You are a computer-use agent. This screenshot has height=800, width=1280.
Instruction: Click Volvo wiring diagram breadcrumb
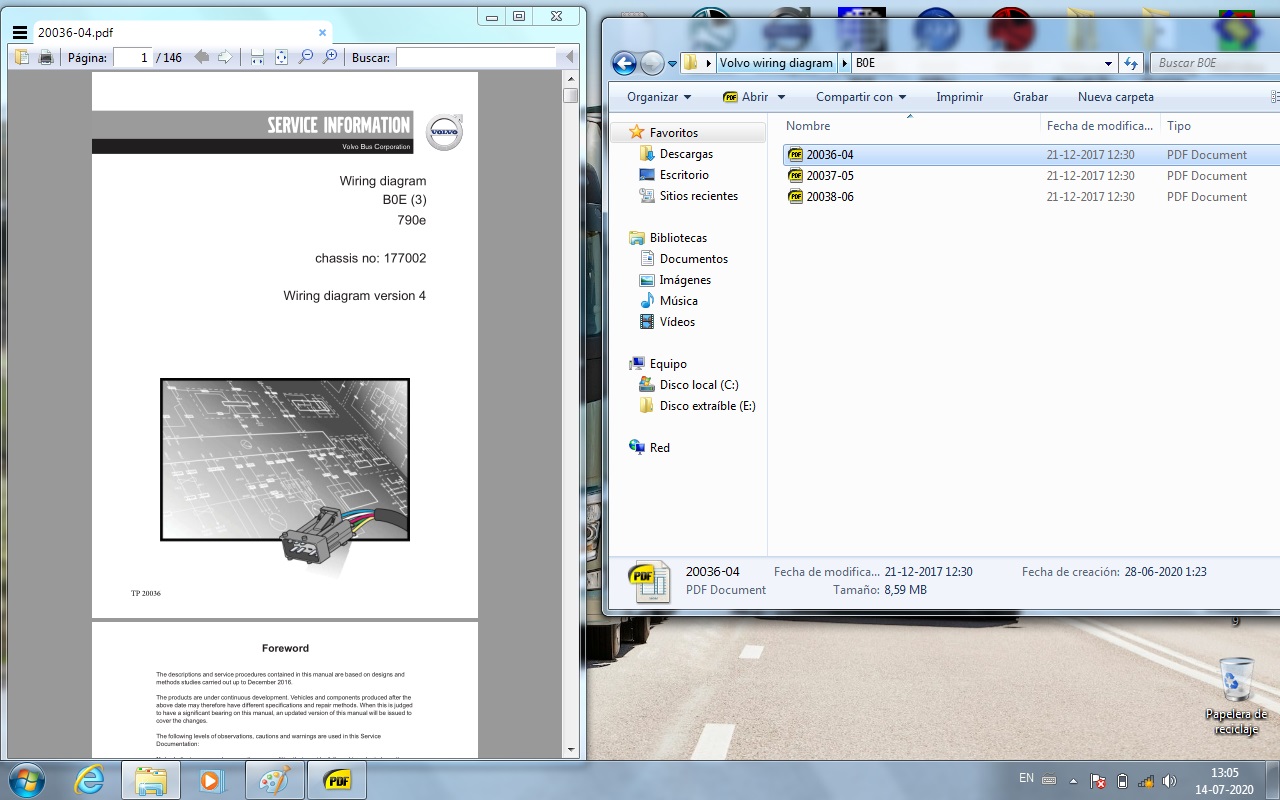(776, 63)
